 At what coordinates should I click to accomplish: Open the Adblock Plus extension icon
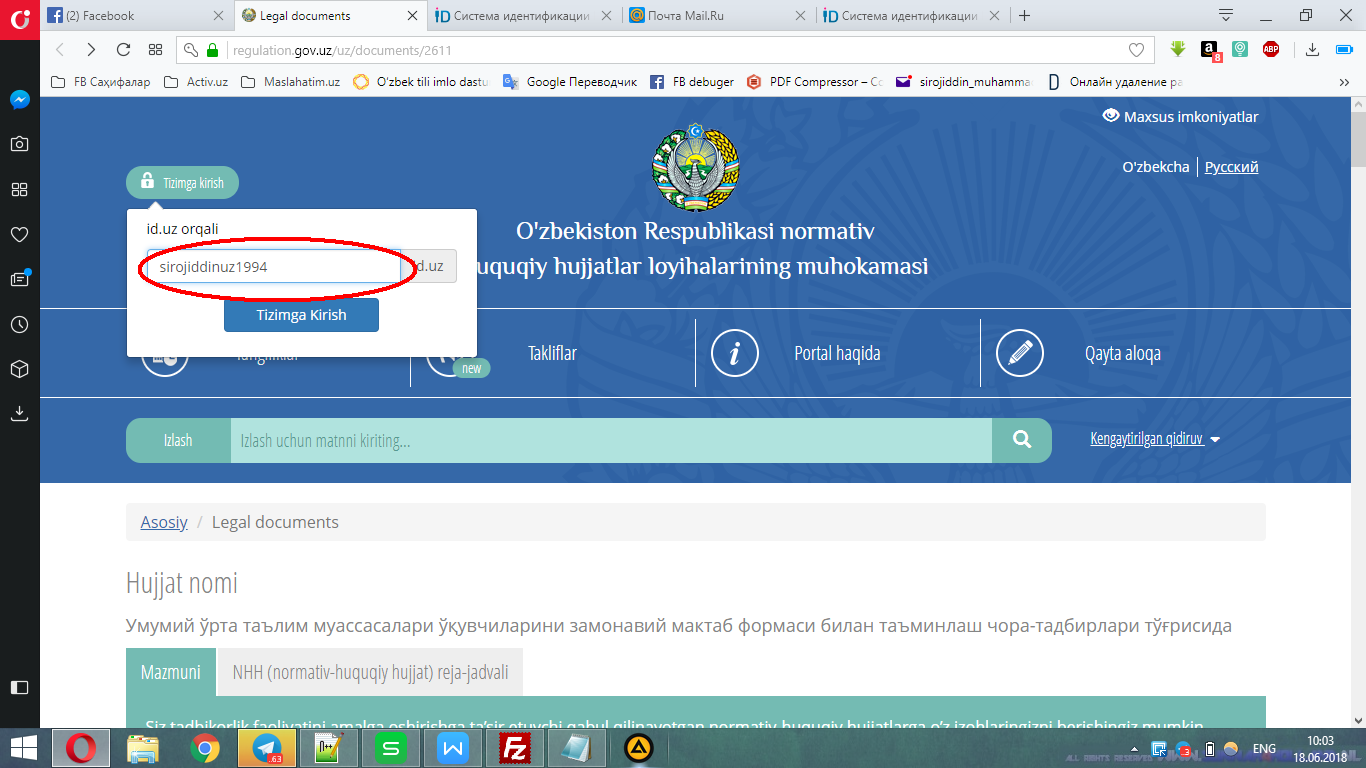click(1271, 49)
